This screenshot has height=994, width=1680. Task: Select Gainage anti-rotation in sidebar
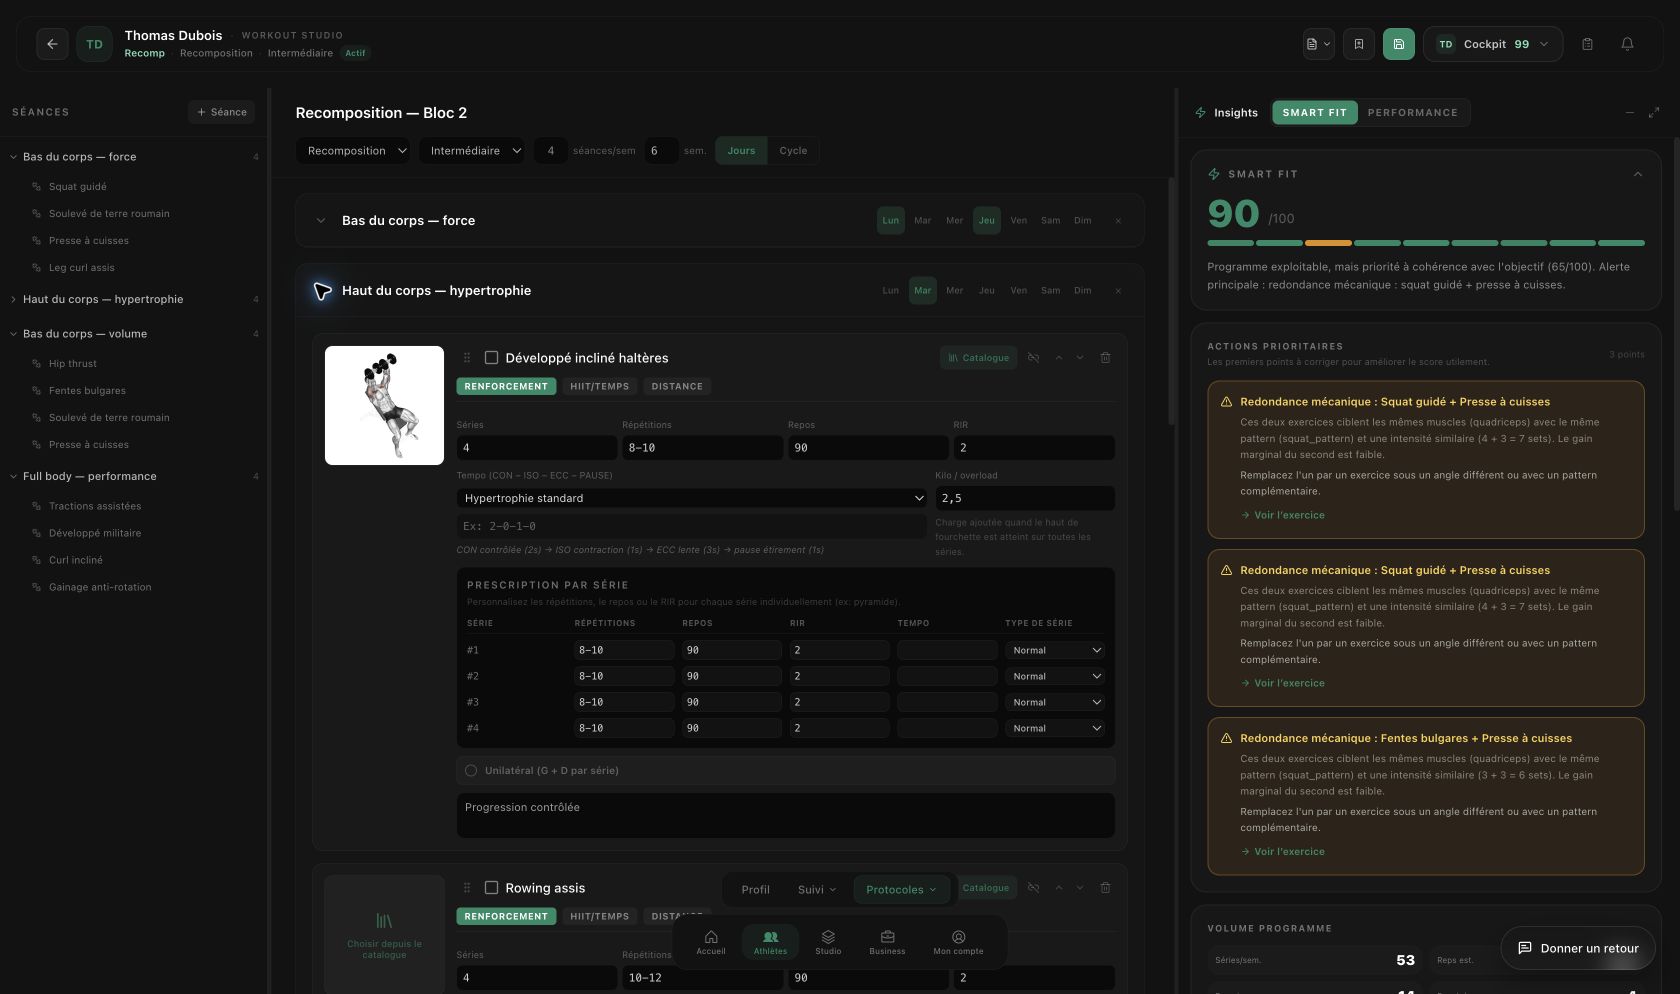pos(100,588)
